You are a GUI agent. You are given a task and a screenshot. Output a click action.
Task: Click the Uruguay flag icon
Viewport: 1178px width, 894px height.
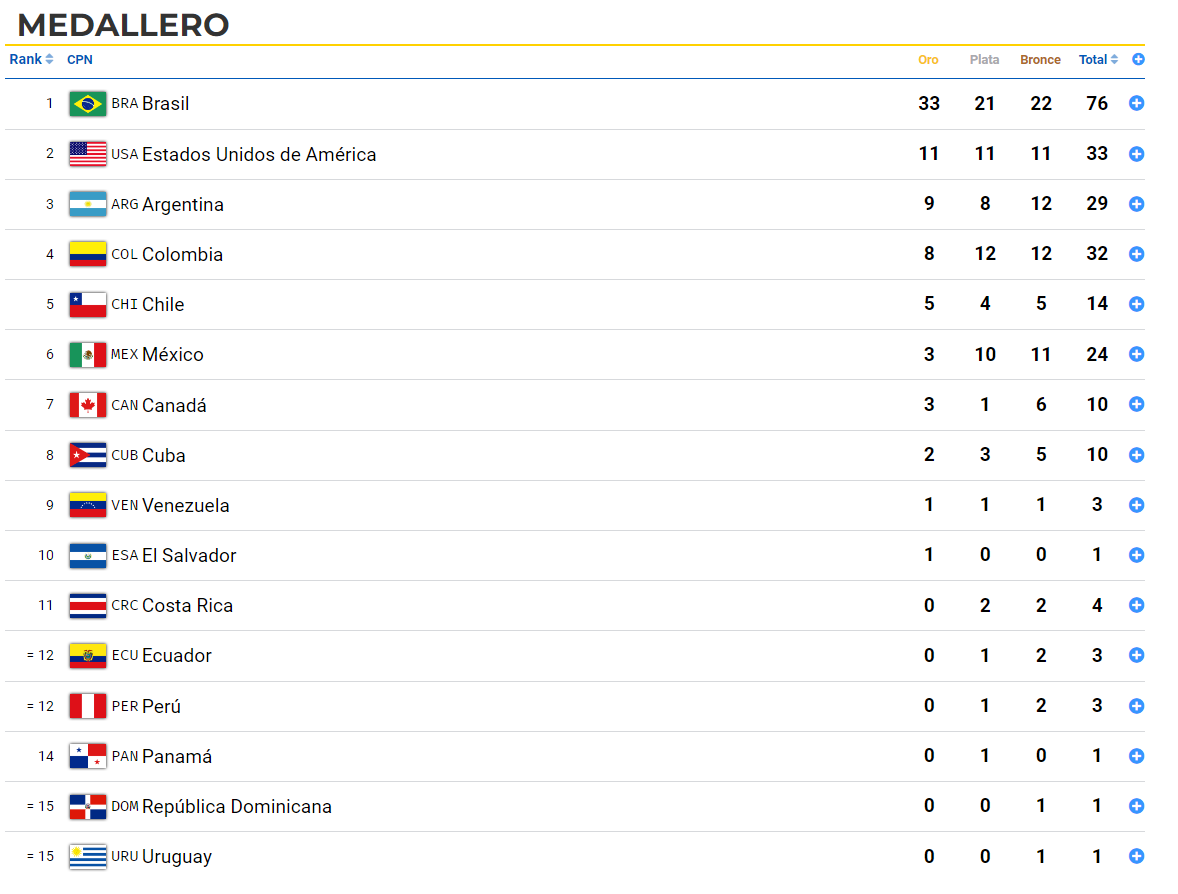click(88, 856)
